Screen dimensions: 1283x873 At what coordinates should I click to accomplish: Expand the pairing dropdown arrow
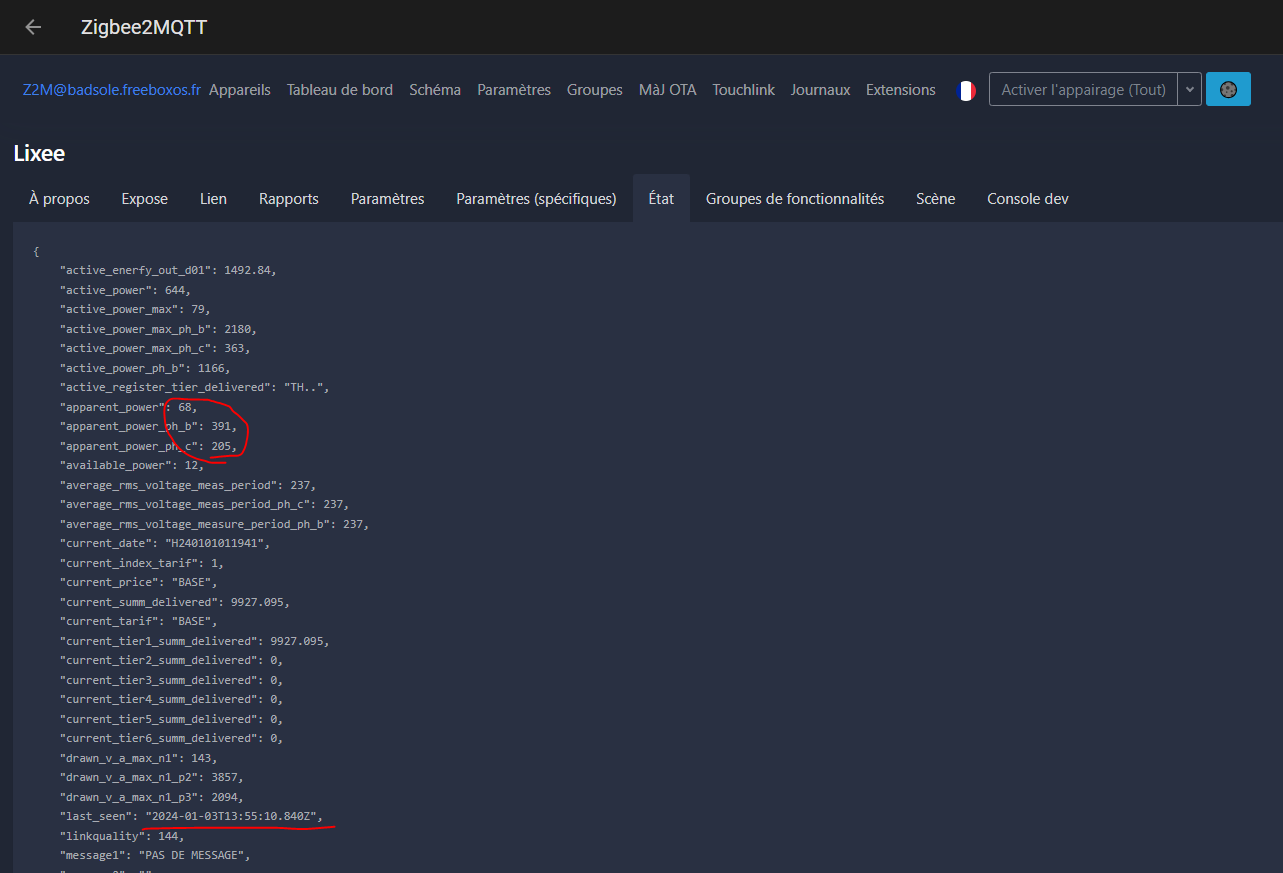[1189, 89]
